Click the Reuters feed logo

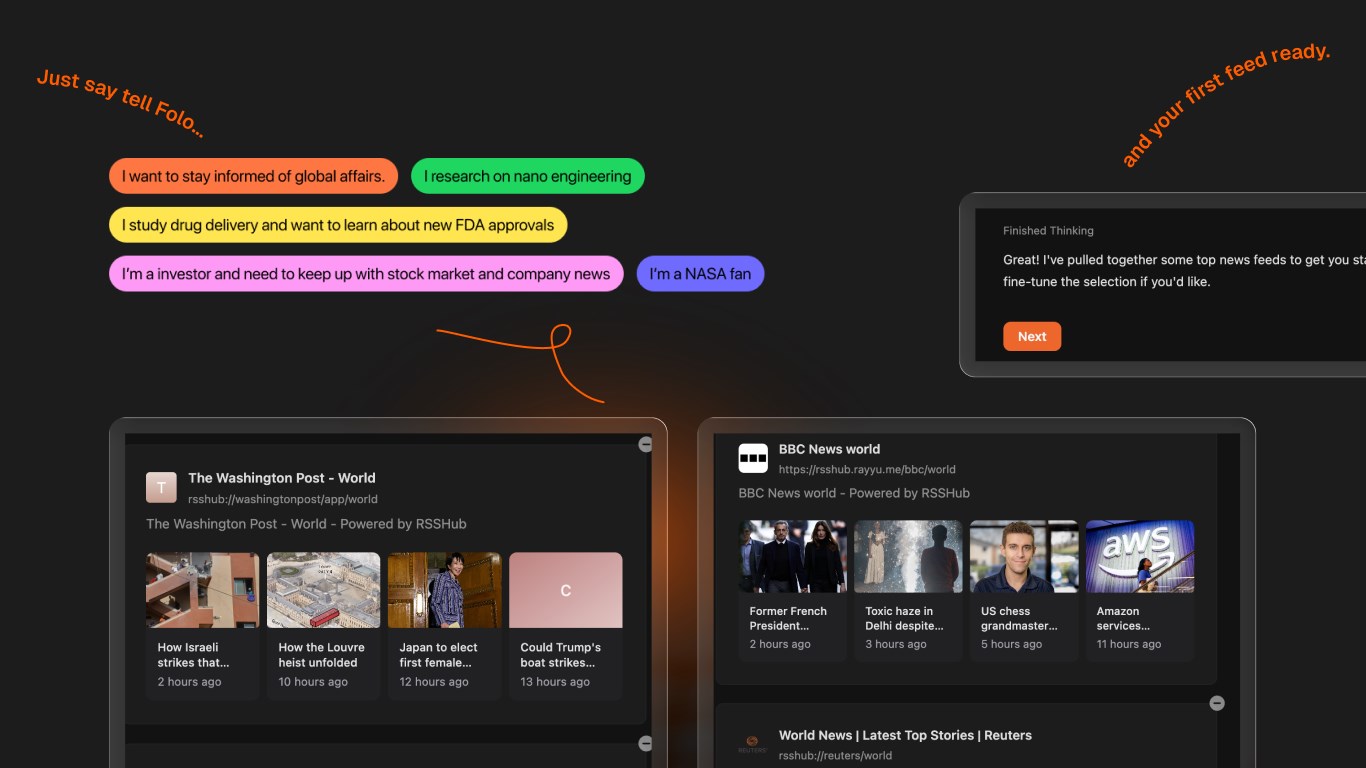[750, 743]
